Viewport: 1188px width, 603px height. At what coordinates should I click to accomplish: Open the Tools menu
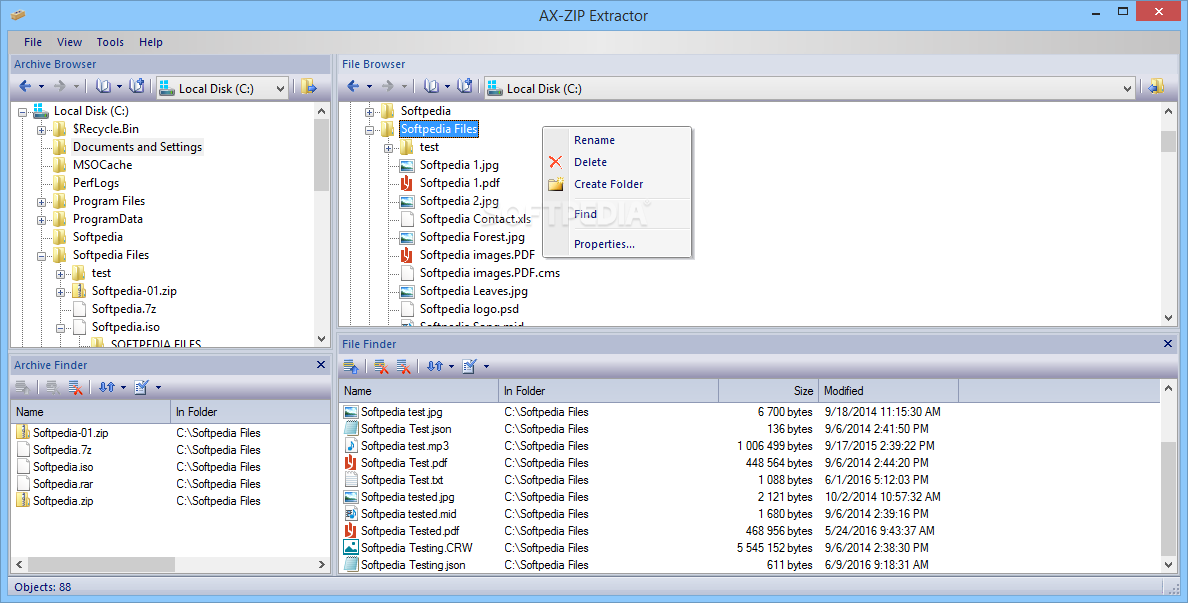click(110, 42)
